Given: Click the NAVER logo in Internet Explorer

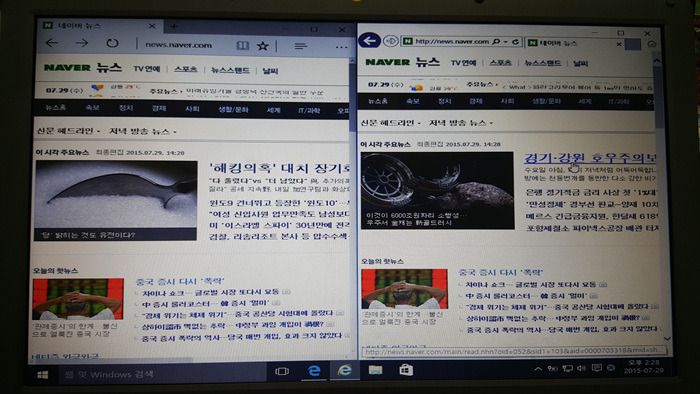Looking at the screenshot, I should [x=388, y=62].
